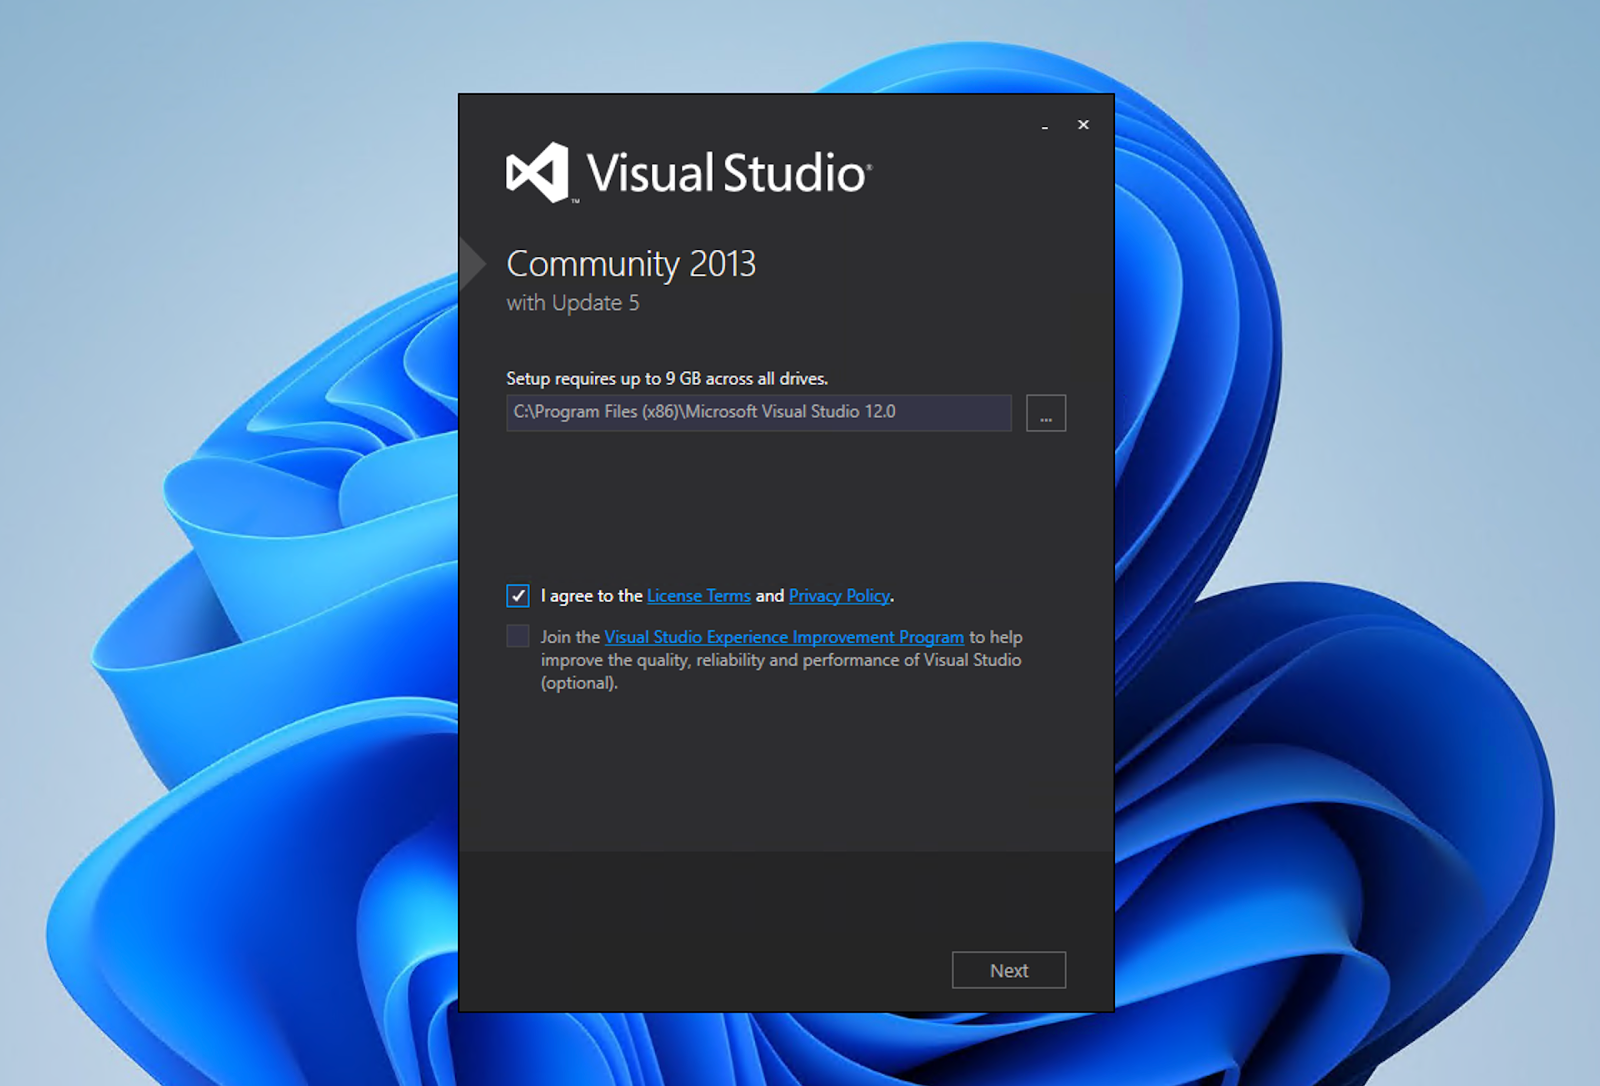Image resolution: width=1600 pixels, height=1086 pixels.
Task: Click the installation path input field
Action: click(x=759, y=412)
